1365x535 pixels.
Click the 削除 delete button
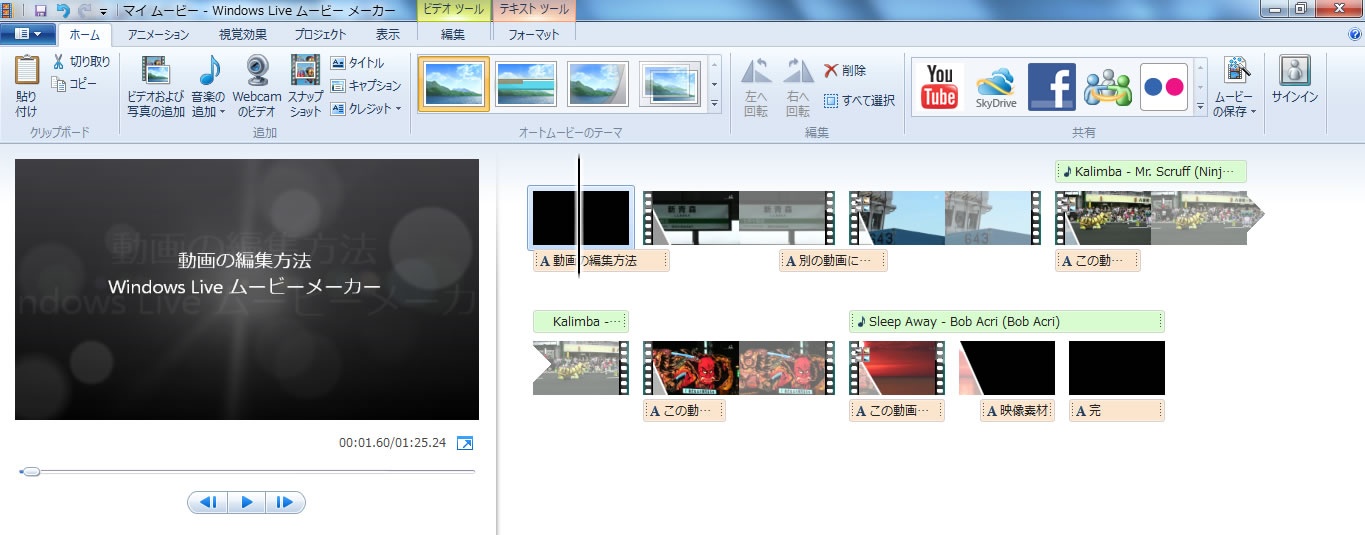pyautogui.click(x=845, y=70)
